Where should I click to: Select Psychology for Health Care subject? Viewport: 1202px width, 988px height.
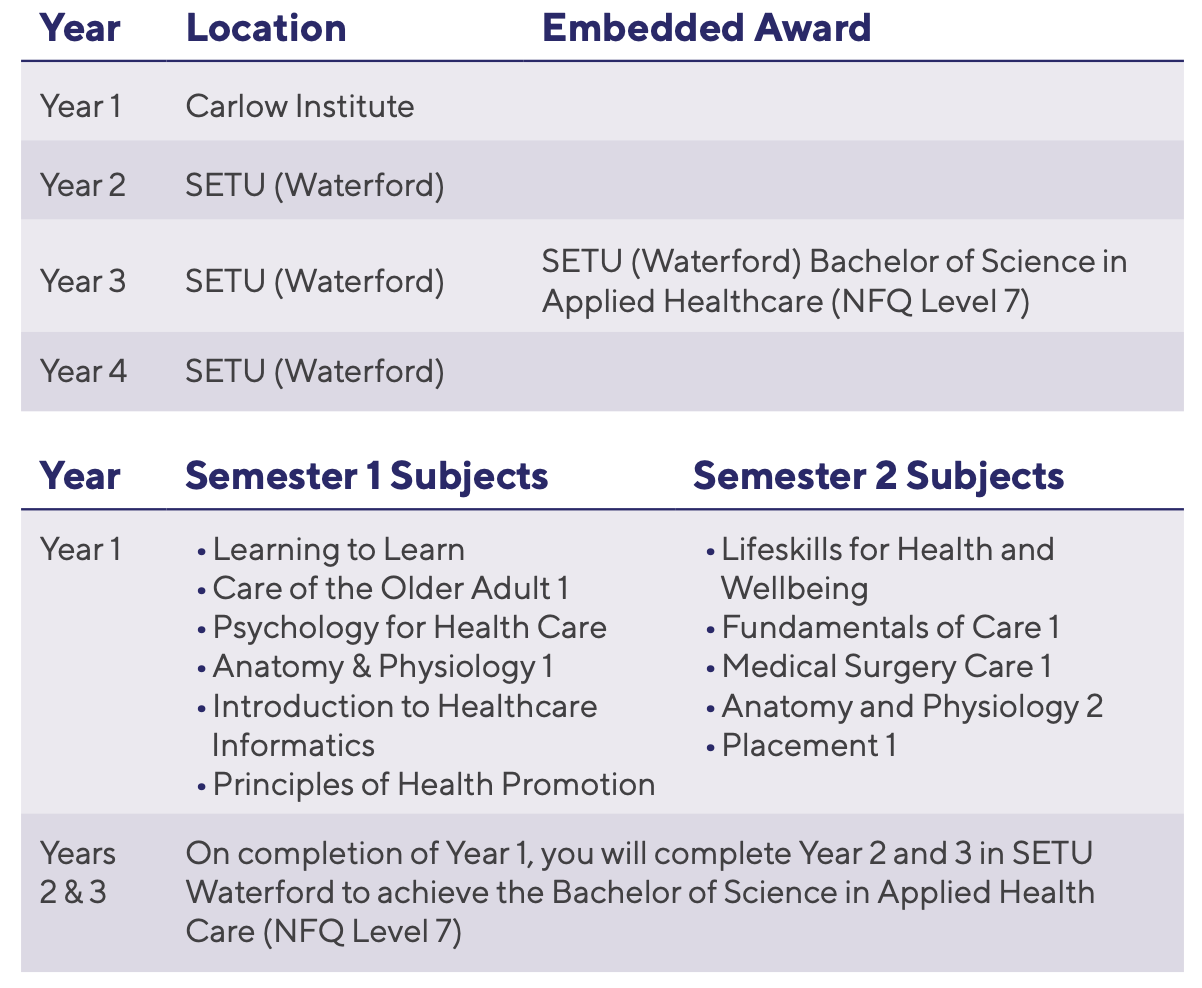(x=409, y=628)
